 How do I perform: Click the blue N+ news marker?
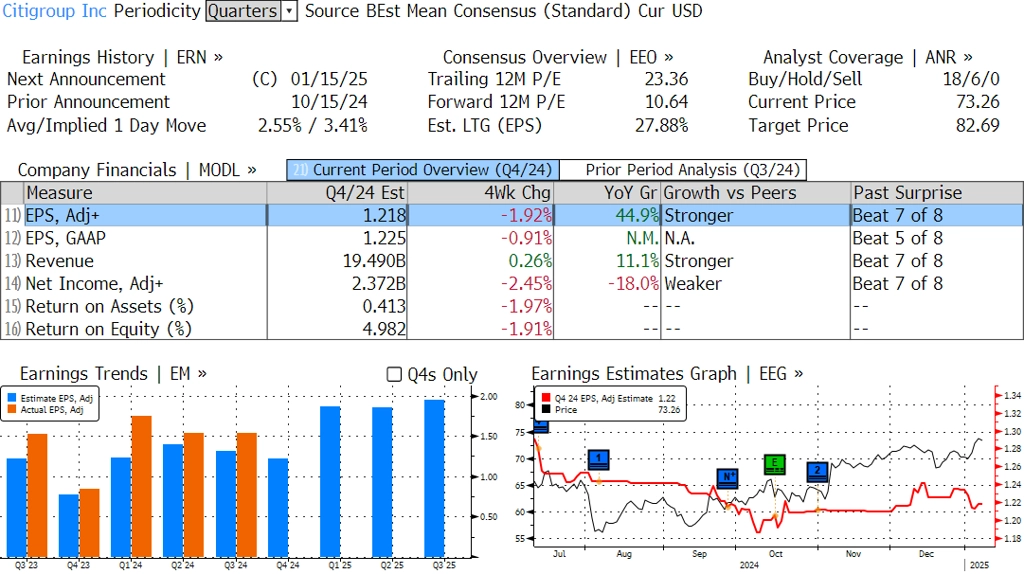click(728, 476)
